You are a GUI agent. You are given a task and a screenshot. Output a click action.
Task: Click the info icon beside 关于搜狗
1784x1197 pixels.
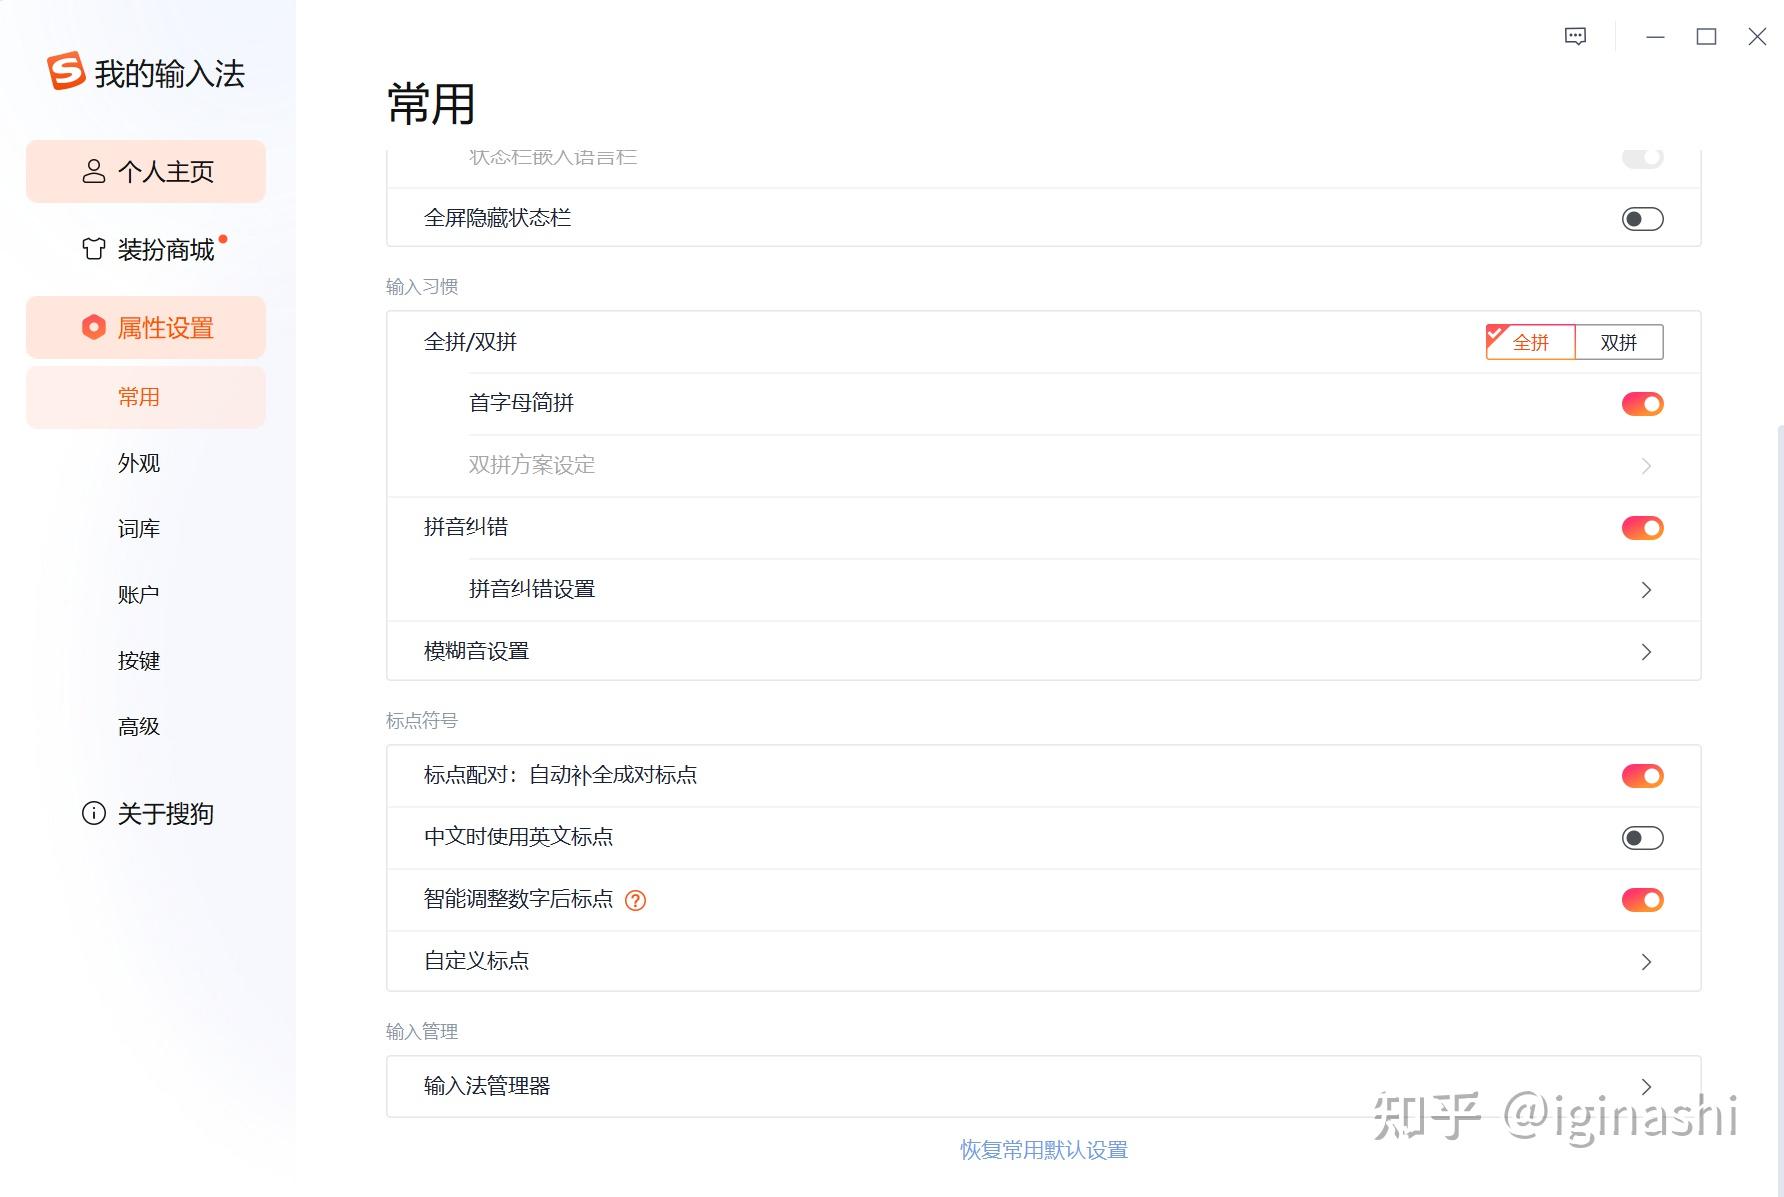click(92, 813)
